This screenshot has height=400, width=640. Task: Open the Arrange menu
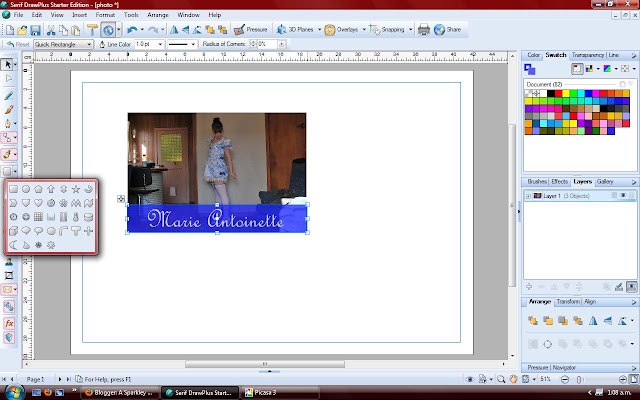point(158,15)
